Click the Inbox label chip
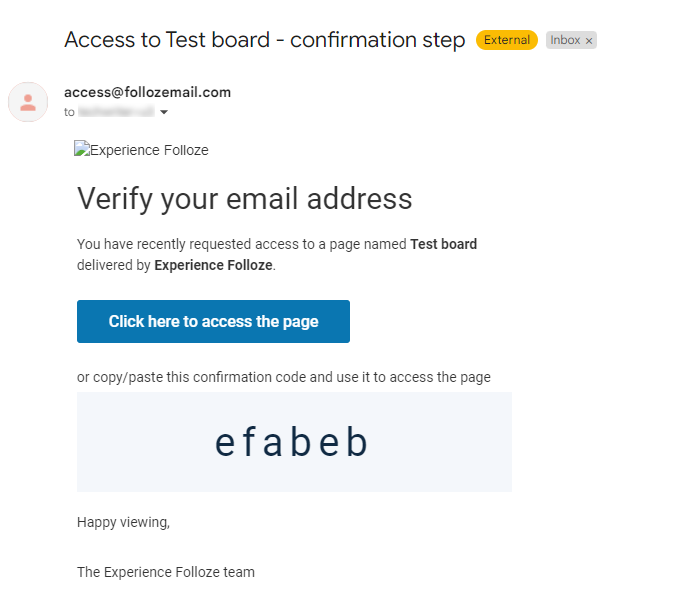Viewport: 686px width, 597px height. click(x=565, y=40)
